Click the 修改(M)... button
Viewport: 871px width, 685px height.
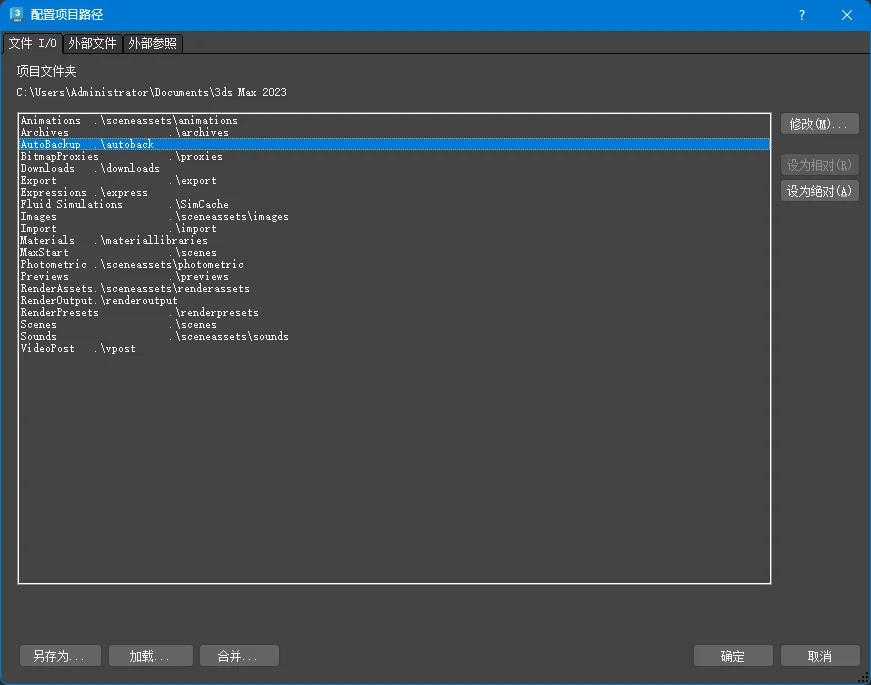[819, 124]
